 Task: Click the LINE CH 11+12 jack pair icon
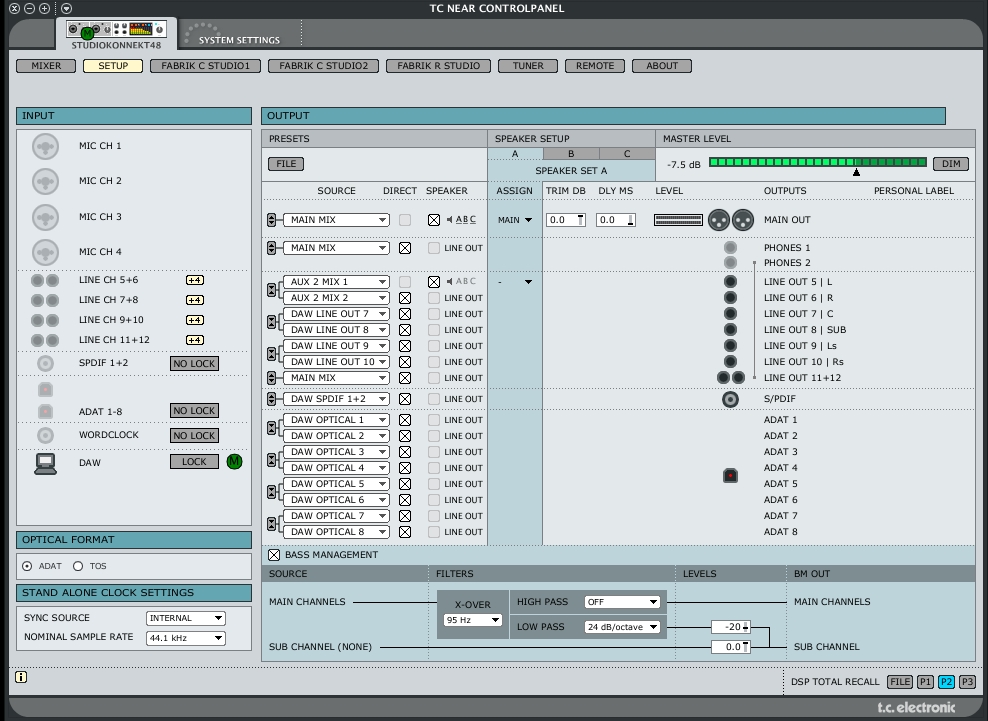pos(45,340)
